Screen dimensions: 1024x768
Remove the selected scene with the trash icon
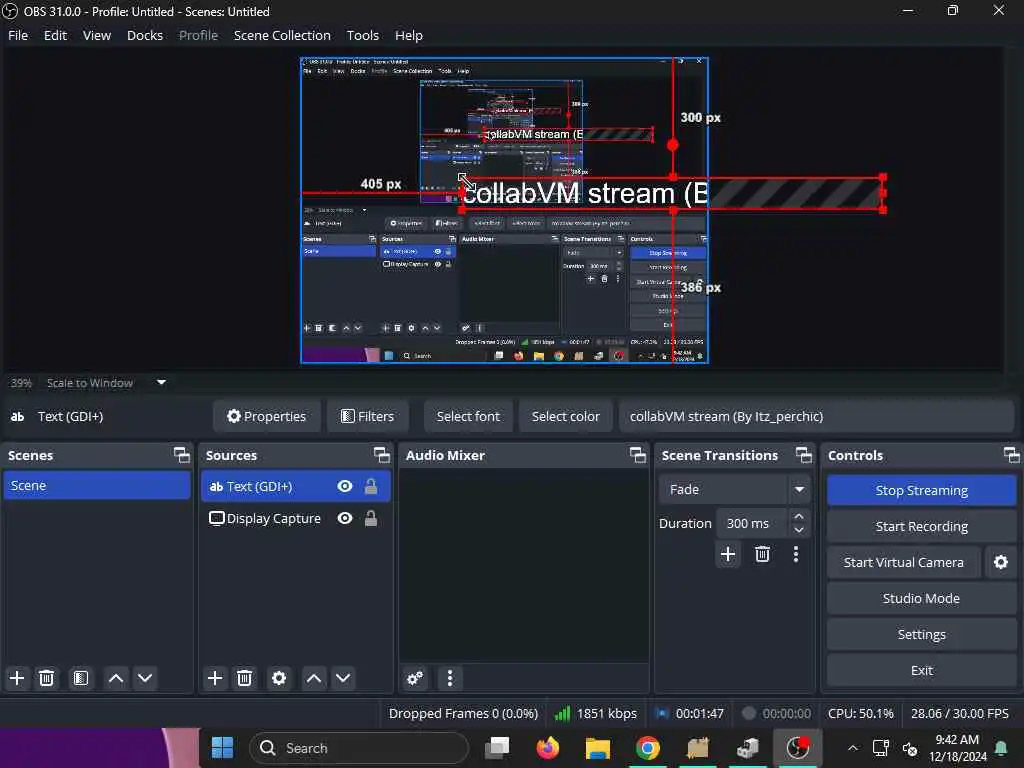[46, 678]
